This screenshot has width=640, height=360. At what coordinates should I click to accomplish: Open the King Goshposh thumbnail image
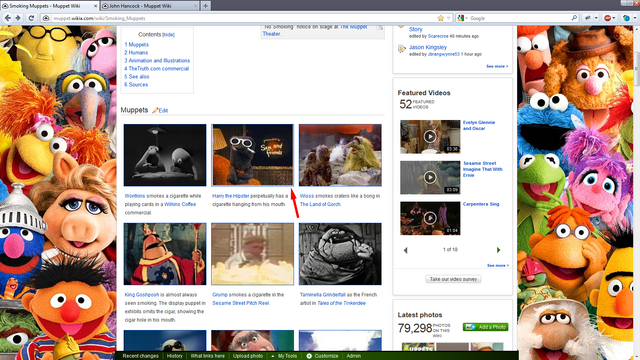165,254
